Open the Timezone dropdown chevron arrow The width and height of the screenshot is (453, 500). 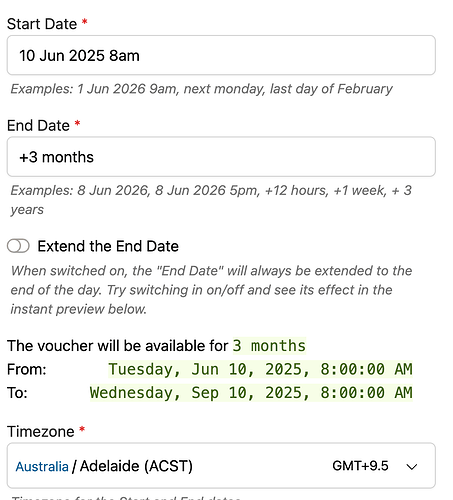(412, 466)
